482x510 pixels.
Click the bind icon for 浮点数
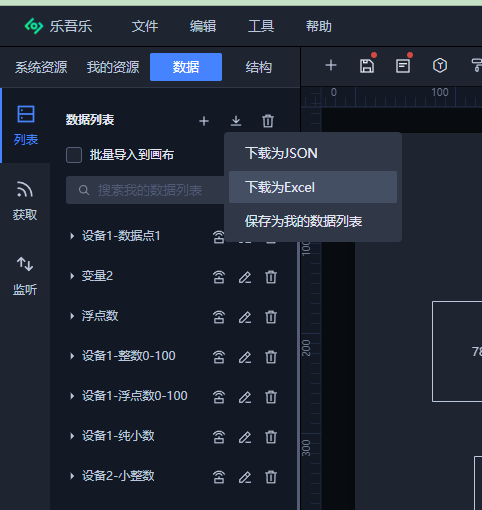(219, 317)
